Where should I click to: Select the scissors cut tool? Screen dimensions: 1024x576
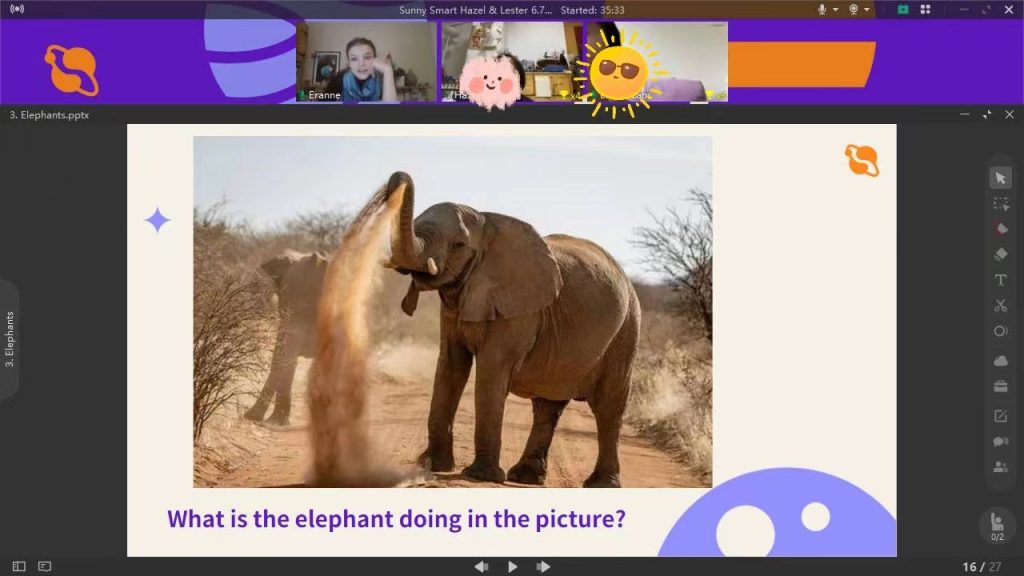(x=1000, y=306)
